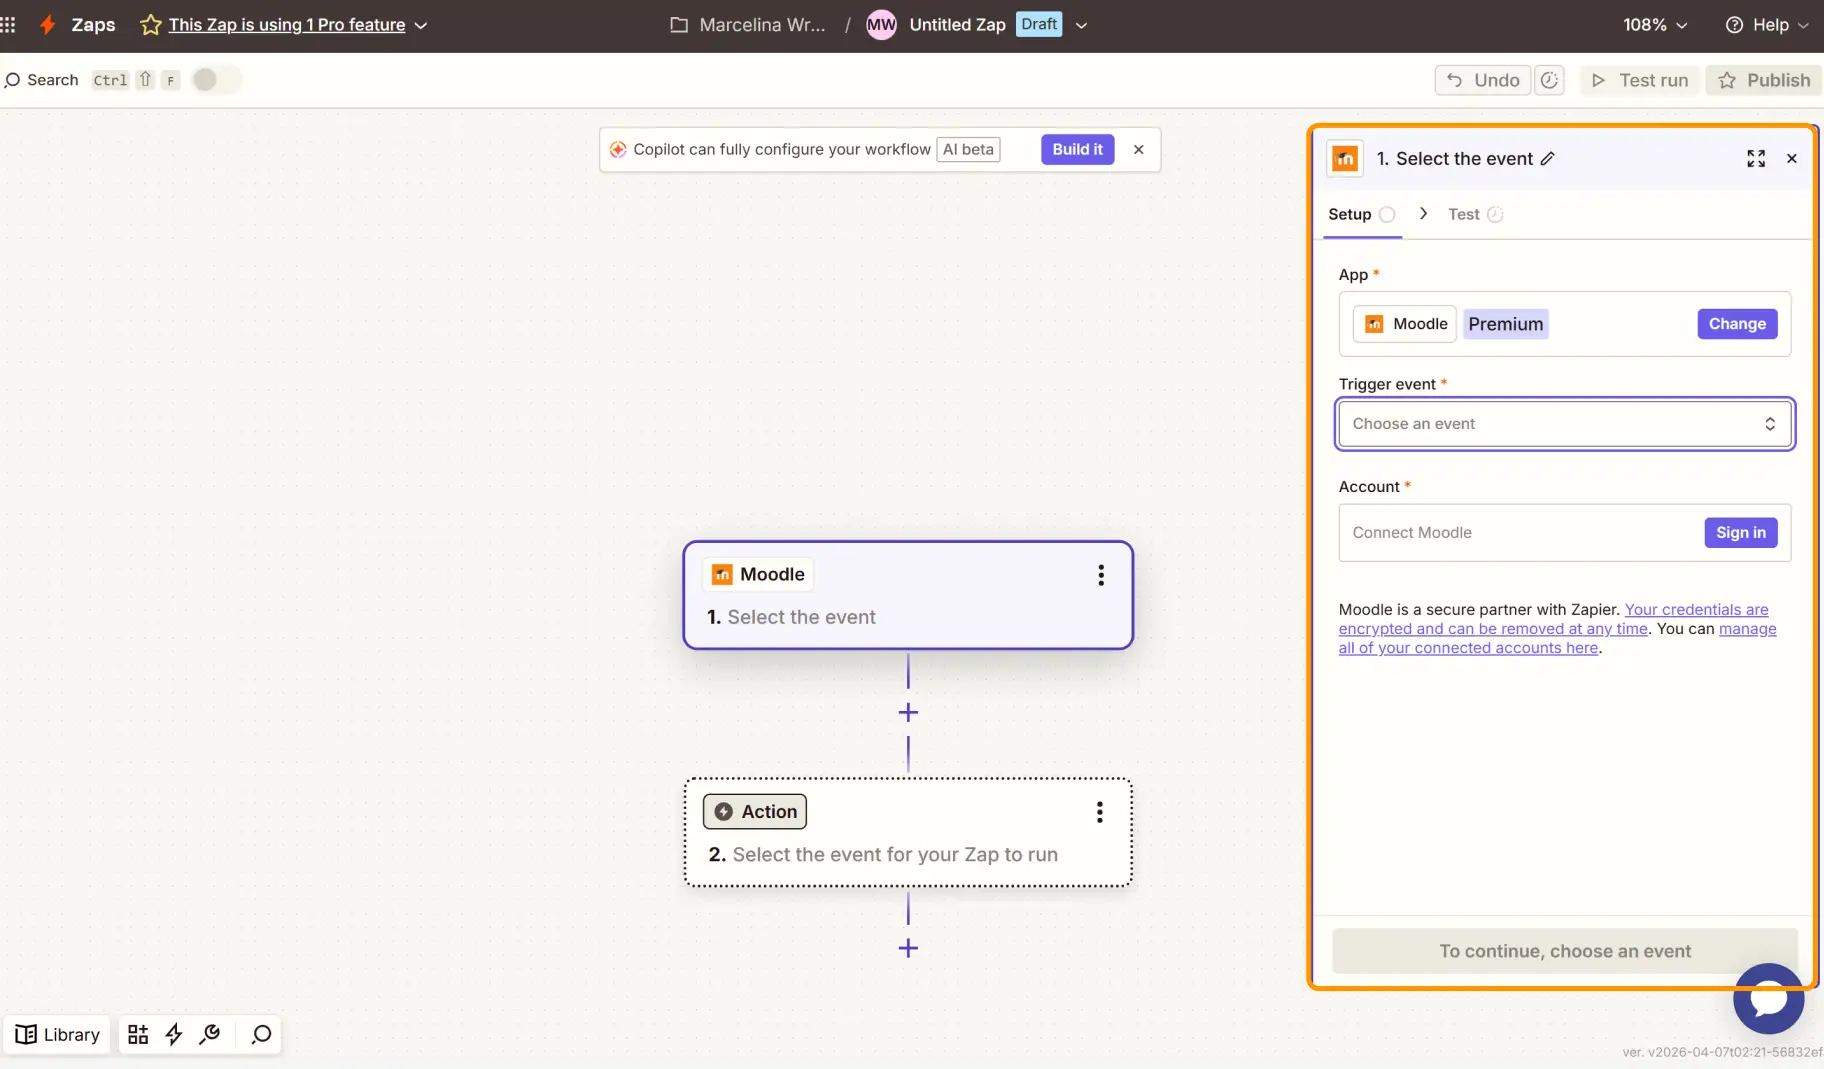Click the Copilot icon in banner
The height and width of the screenshot is (1069, 1824).
618,149
